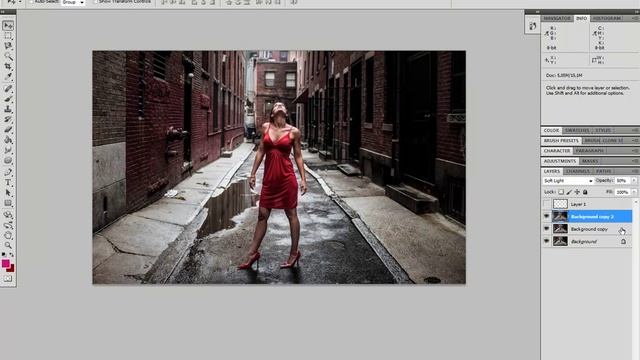Image resolution: width=640 pixels, height=360 pixels.
Task: Open the Layers panel options menu
Action: coord(635,171)
